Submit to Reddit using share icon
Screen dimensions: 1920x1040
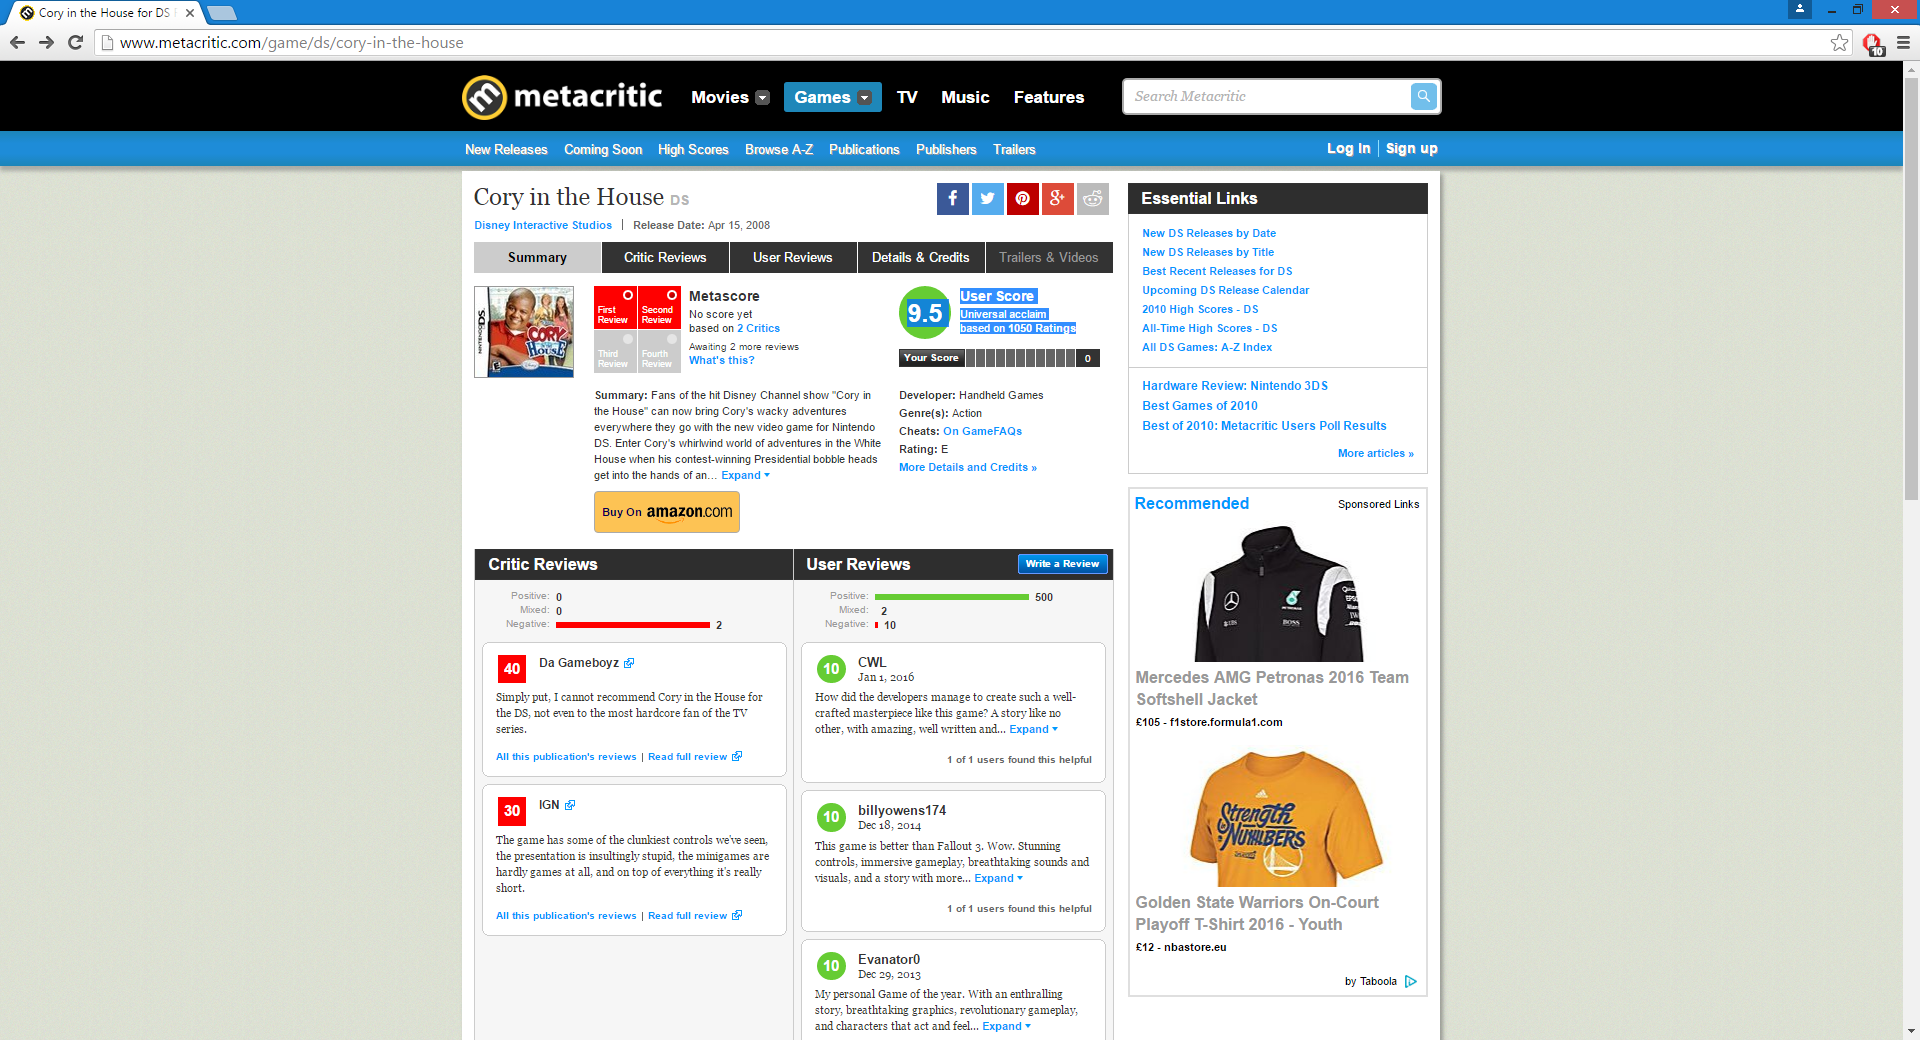[1092, 199]
